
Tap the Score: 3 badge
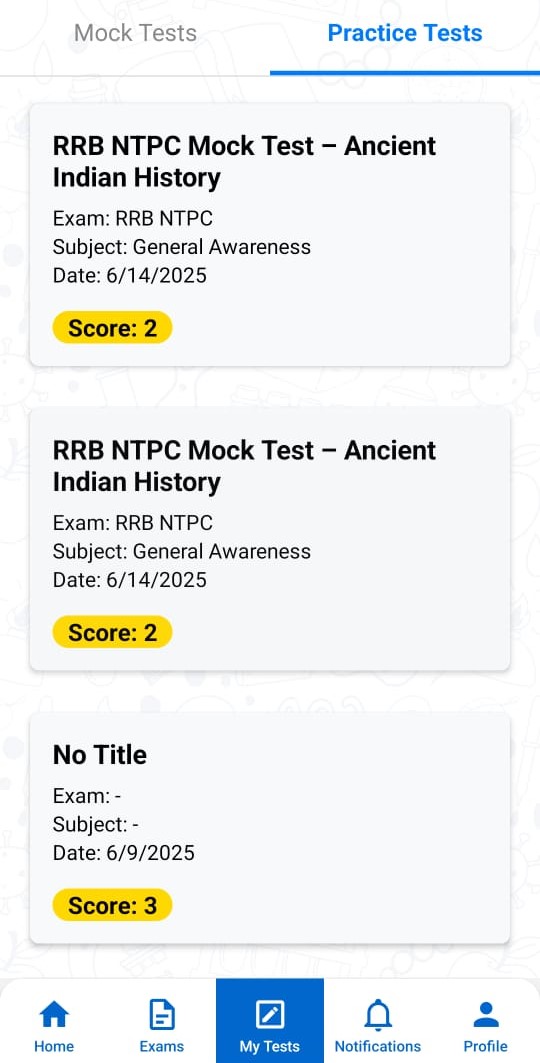[112, 905]
